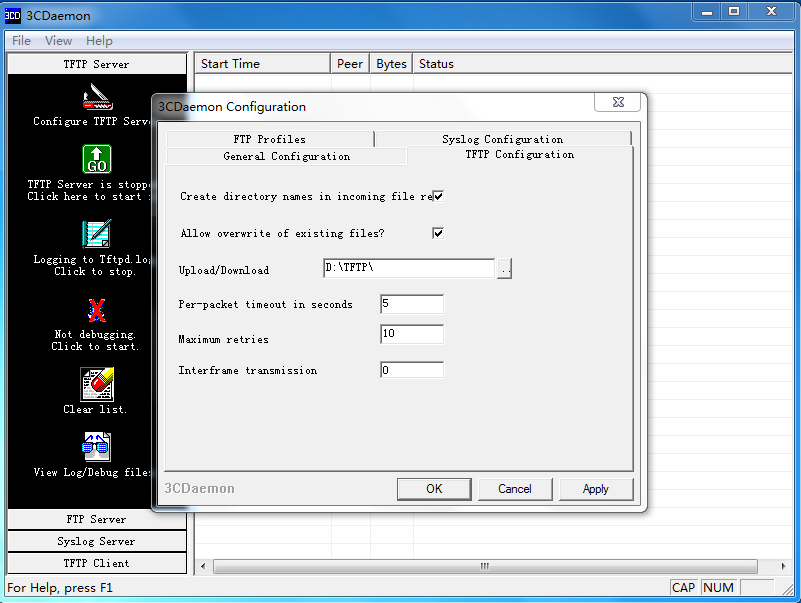Click the Not debugging red X icon
This screenshot has width=801, height=603.
97,310
